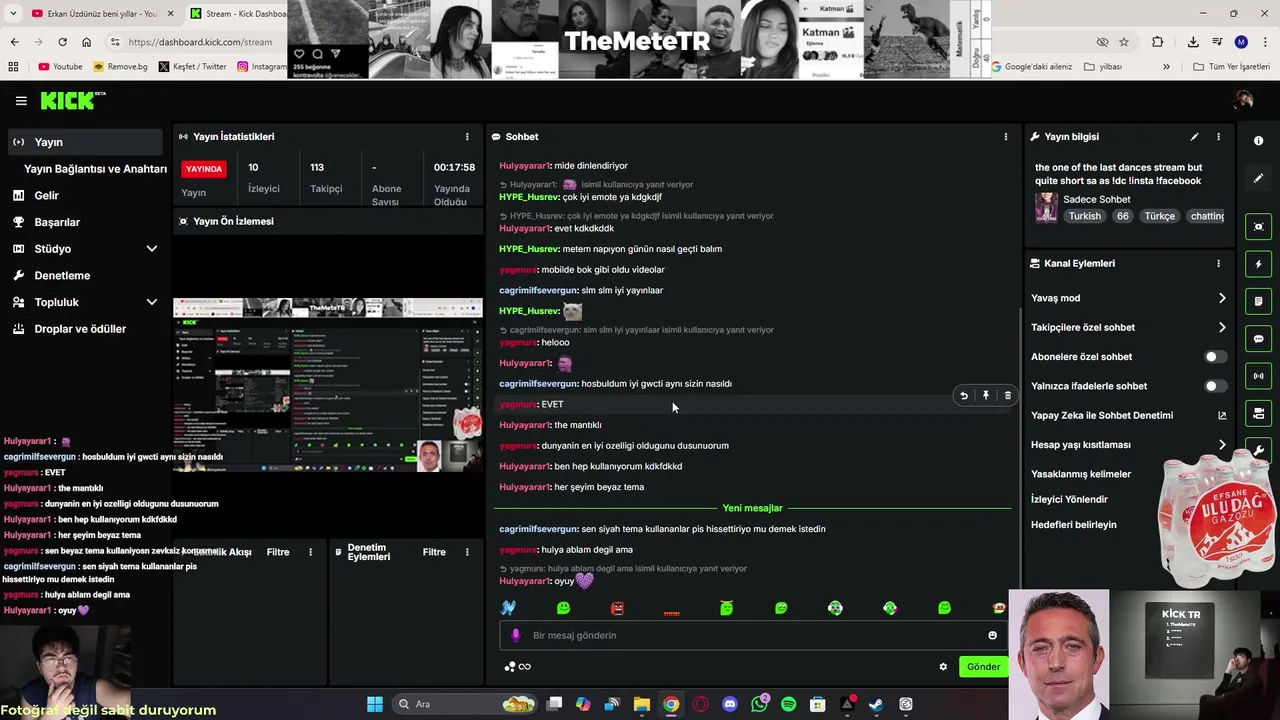The width and height of the screenshot is (1280, 720).
Task: Click username HYPE_Husrev in günün nasıl geçti message
Action: (x=529, y=249)
